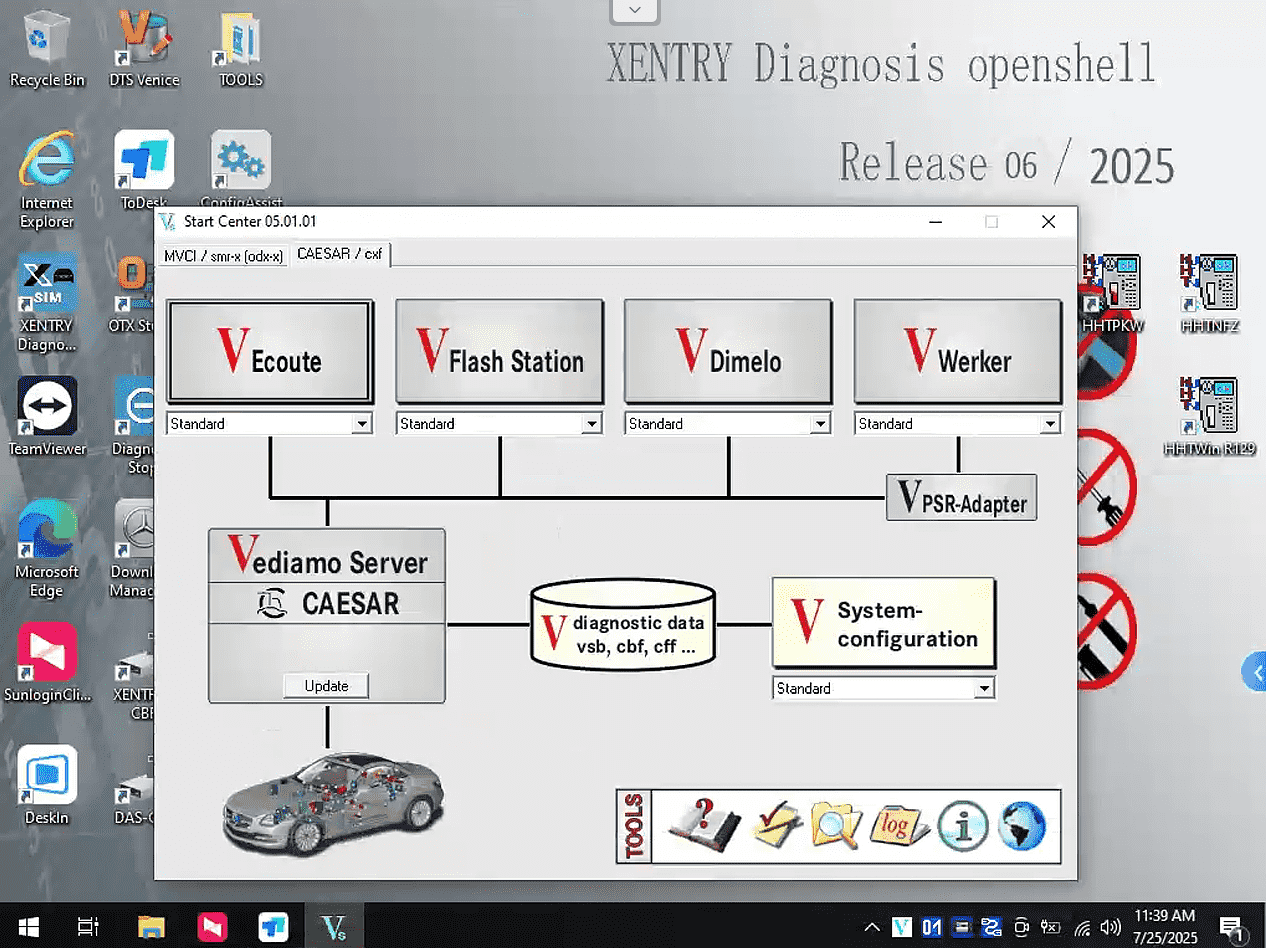The image size is (1266, 948).
Task: Click the checklist tool icon
Action: 777,826
